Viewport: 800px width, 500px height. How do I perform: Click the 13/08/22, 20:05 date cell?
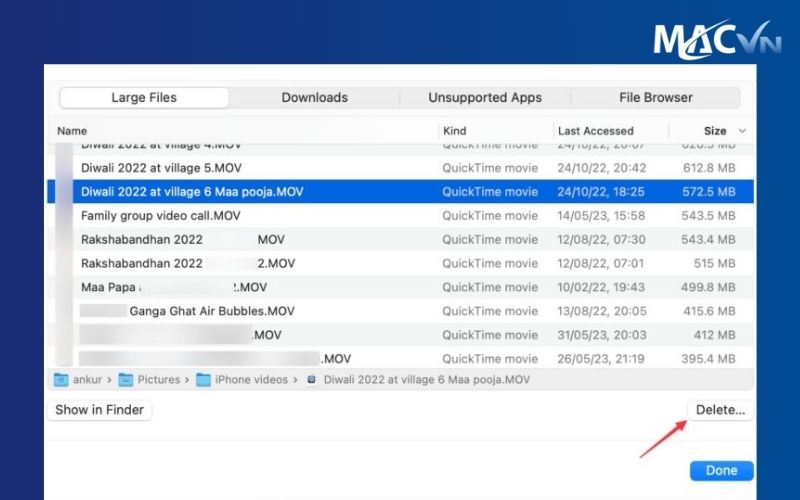click(602, 311)
